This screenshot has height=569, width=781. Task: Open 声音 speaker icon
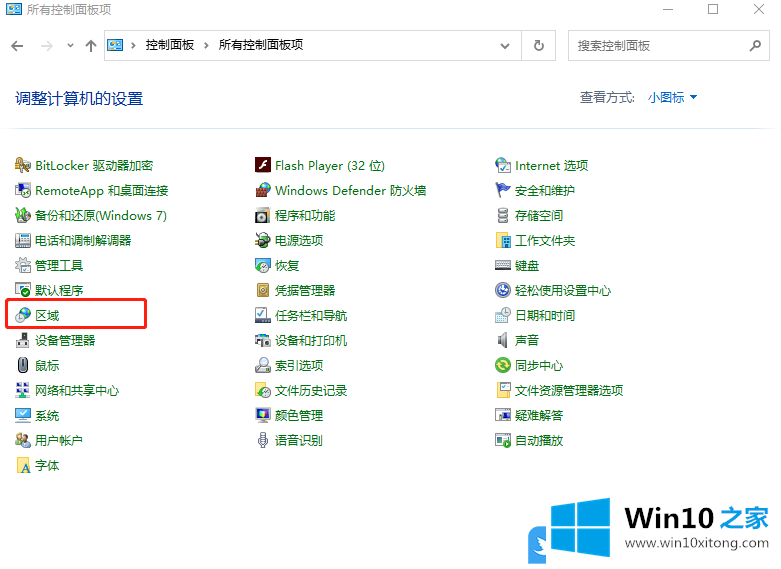click(x=504, y=340)
